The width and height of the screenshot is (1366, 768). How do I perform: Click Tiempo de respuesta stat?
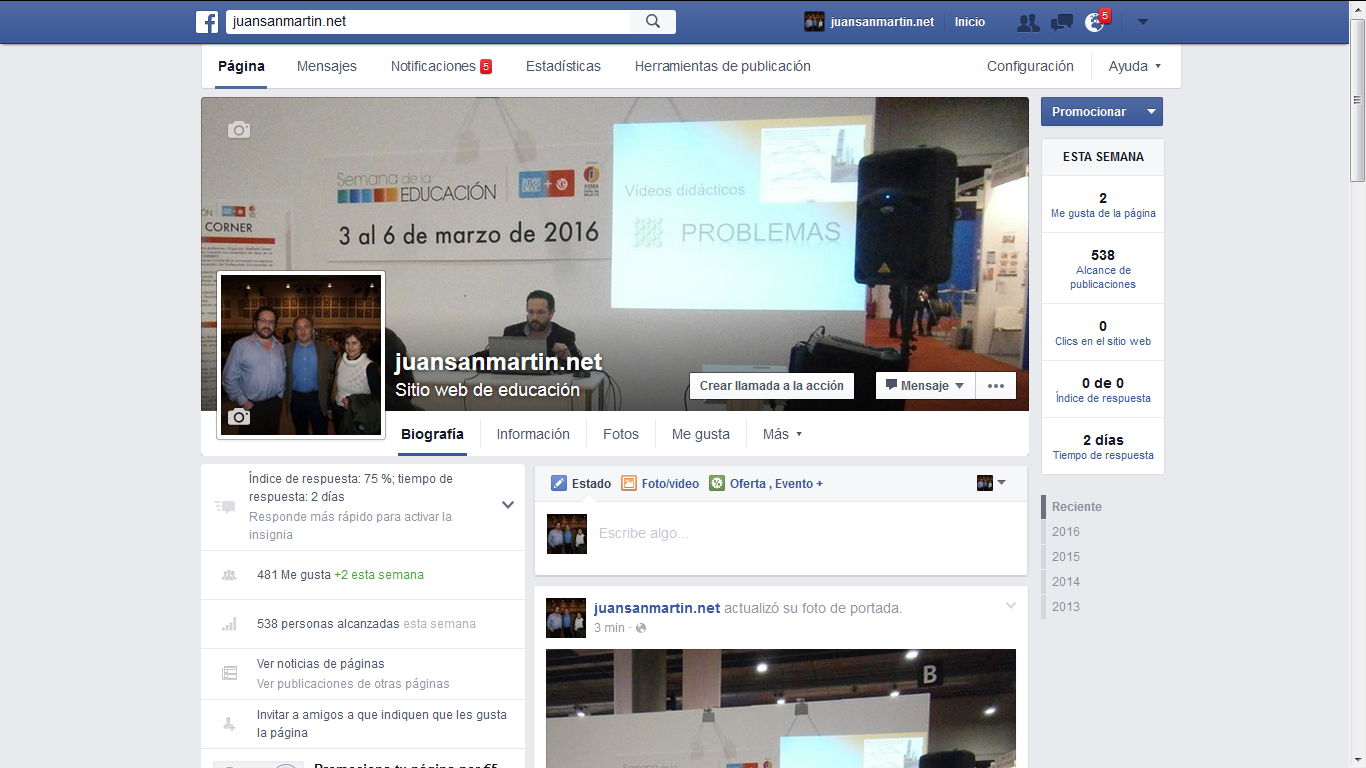[1103, 446]
